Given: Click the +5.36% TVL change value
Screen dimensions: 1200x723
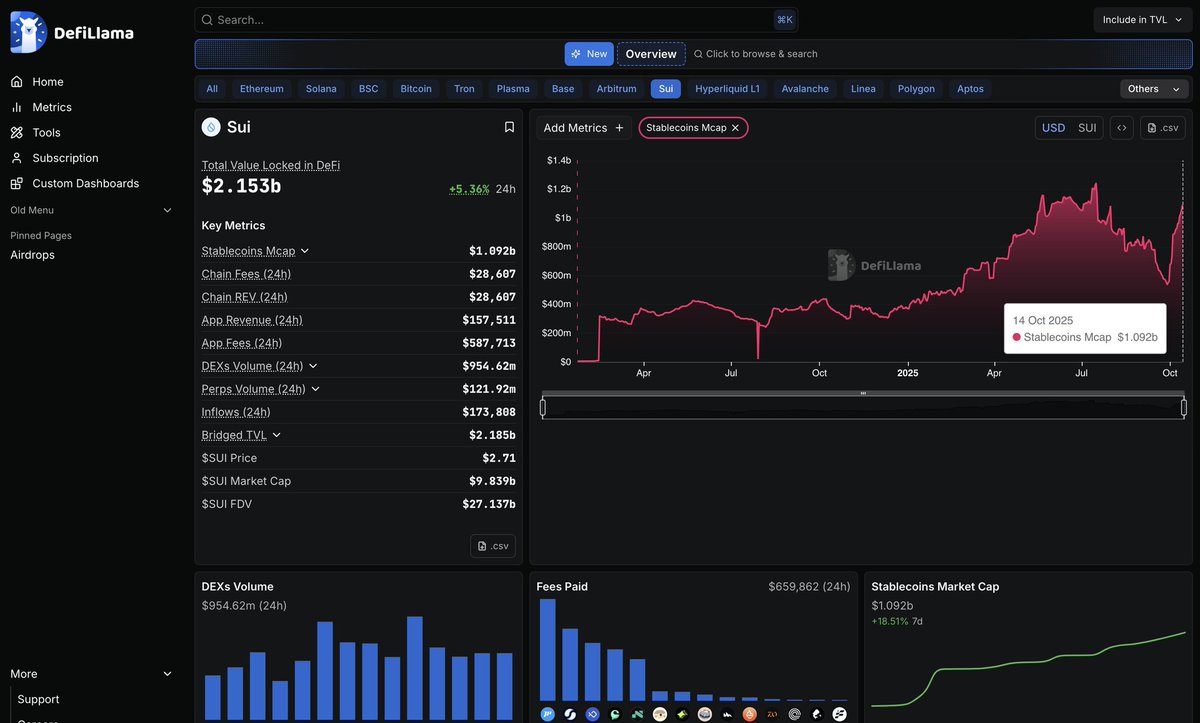Looking at the screenshot, I should (469, 189).
